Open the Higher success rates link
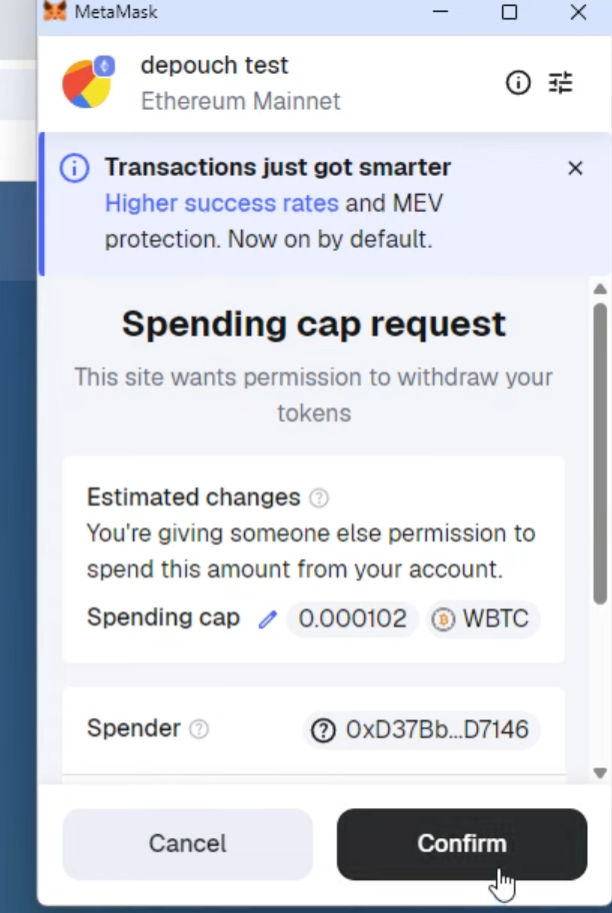Viewport: 612px width, 913px height. (x=221, y=203)
